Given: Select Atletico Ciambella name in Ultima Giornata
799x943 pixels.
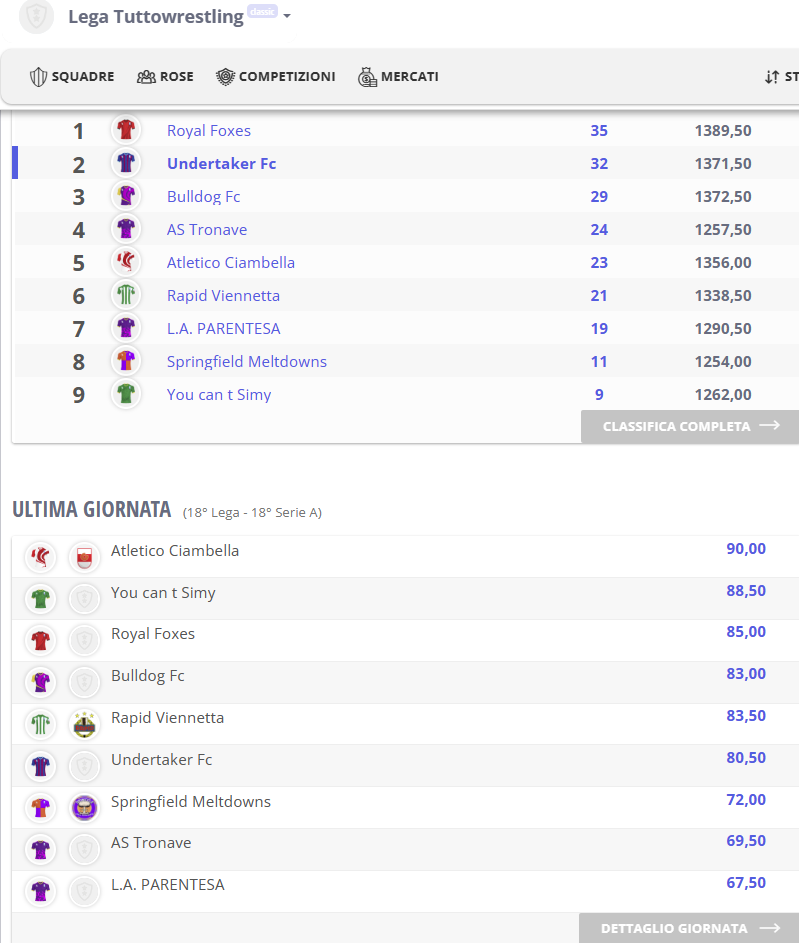Looking at the screenshot, I should pos(175,551).
